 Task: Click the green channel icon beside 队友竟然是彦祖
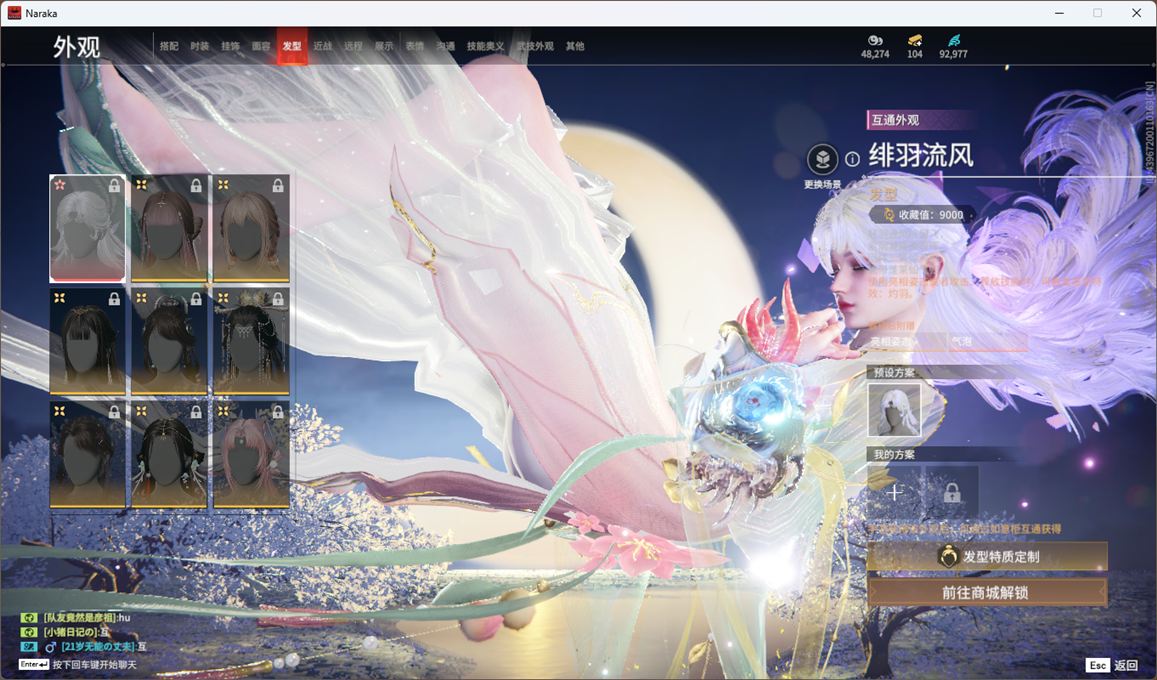28,618
